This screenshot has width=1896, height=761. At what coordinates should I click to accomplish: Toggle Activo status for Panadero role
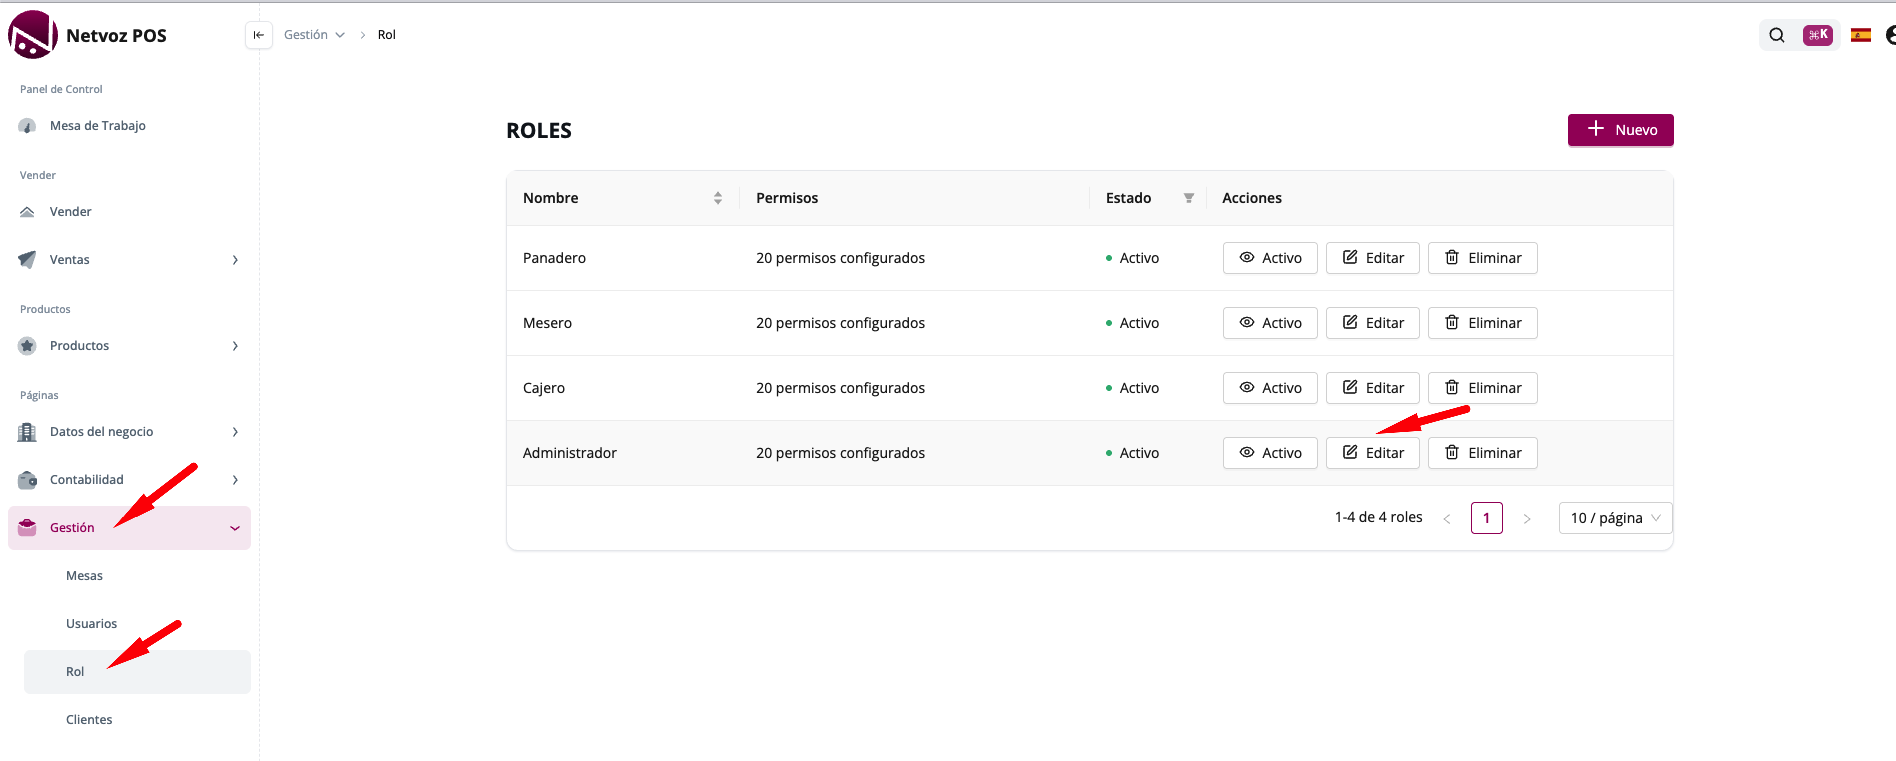(x=1269, y=258)
